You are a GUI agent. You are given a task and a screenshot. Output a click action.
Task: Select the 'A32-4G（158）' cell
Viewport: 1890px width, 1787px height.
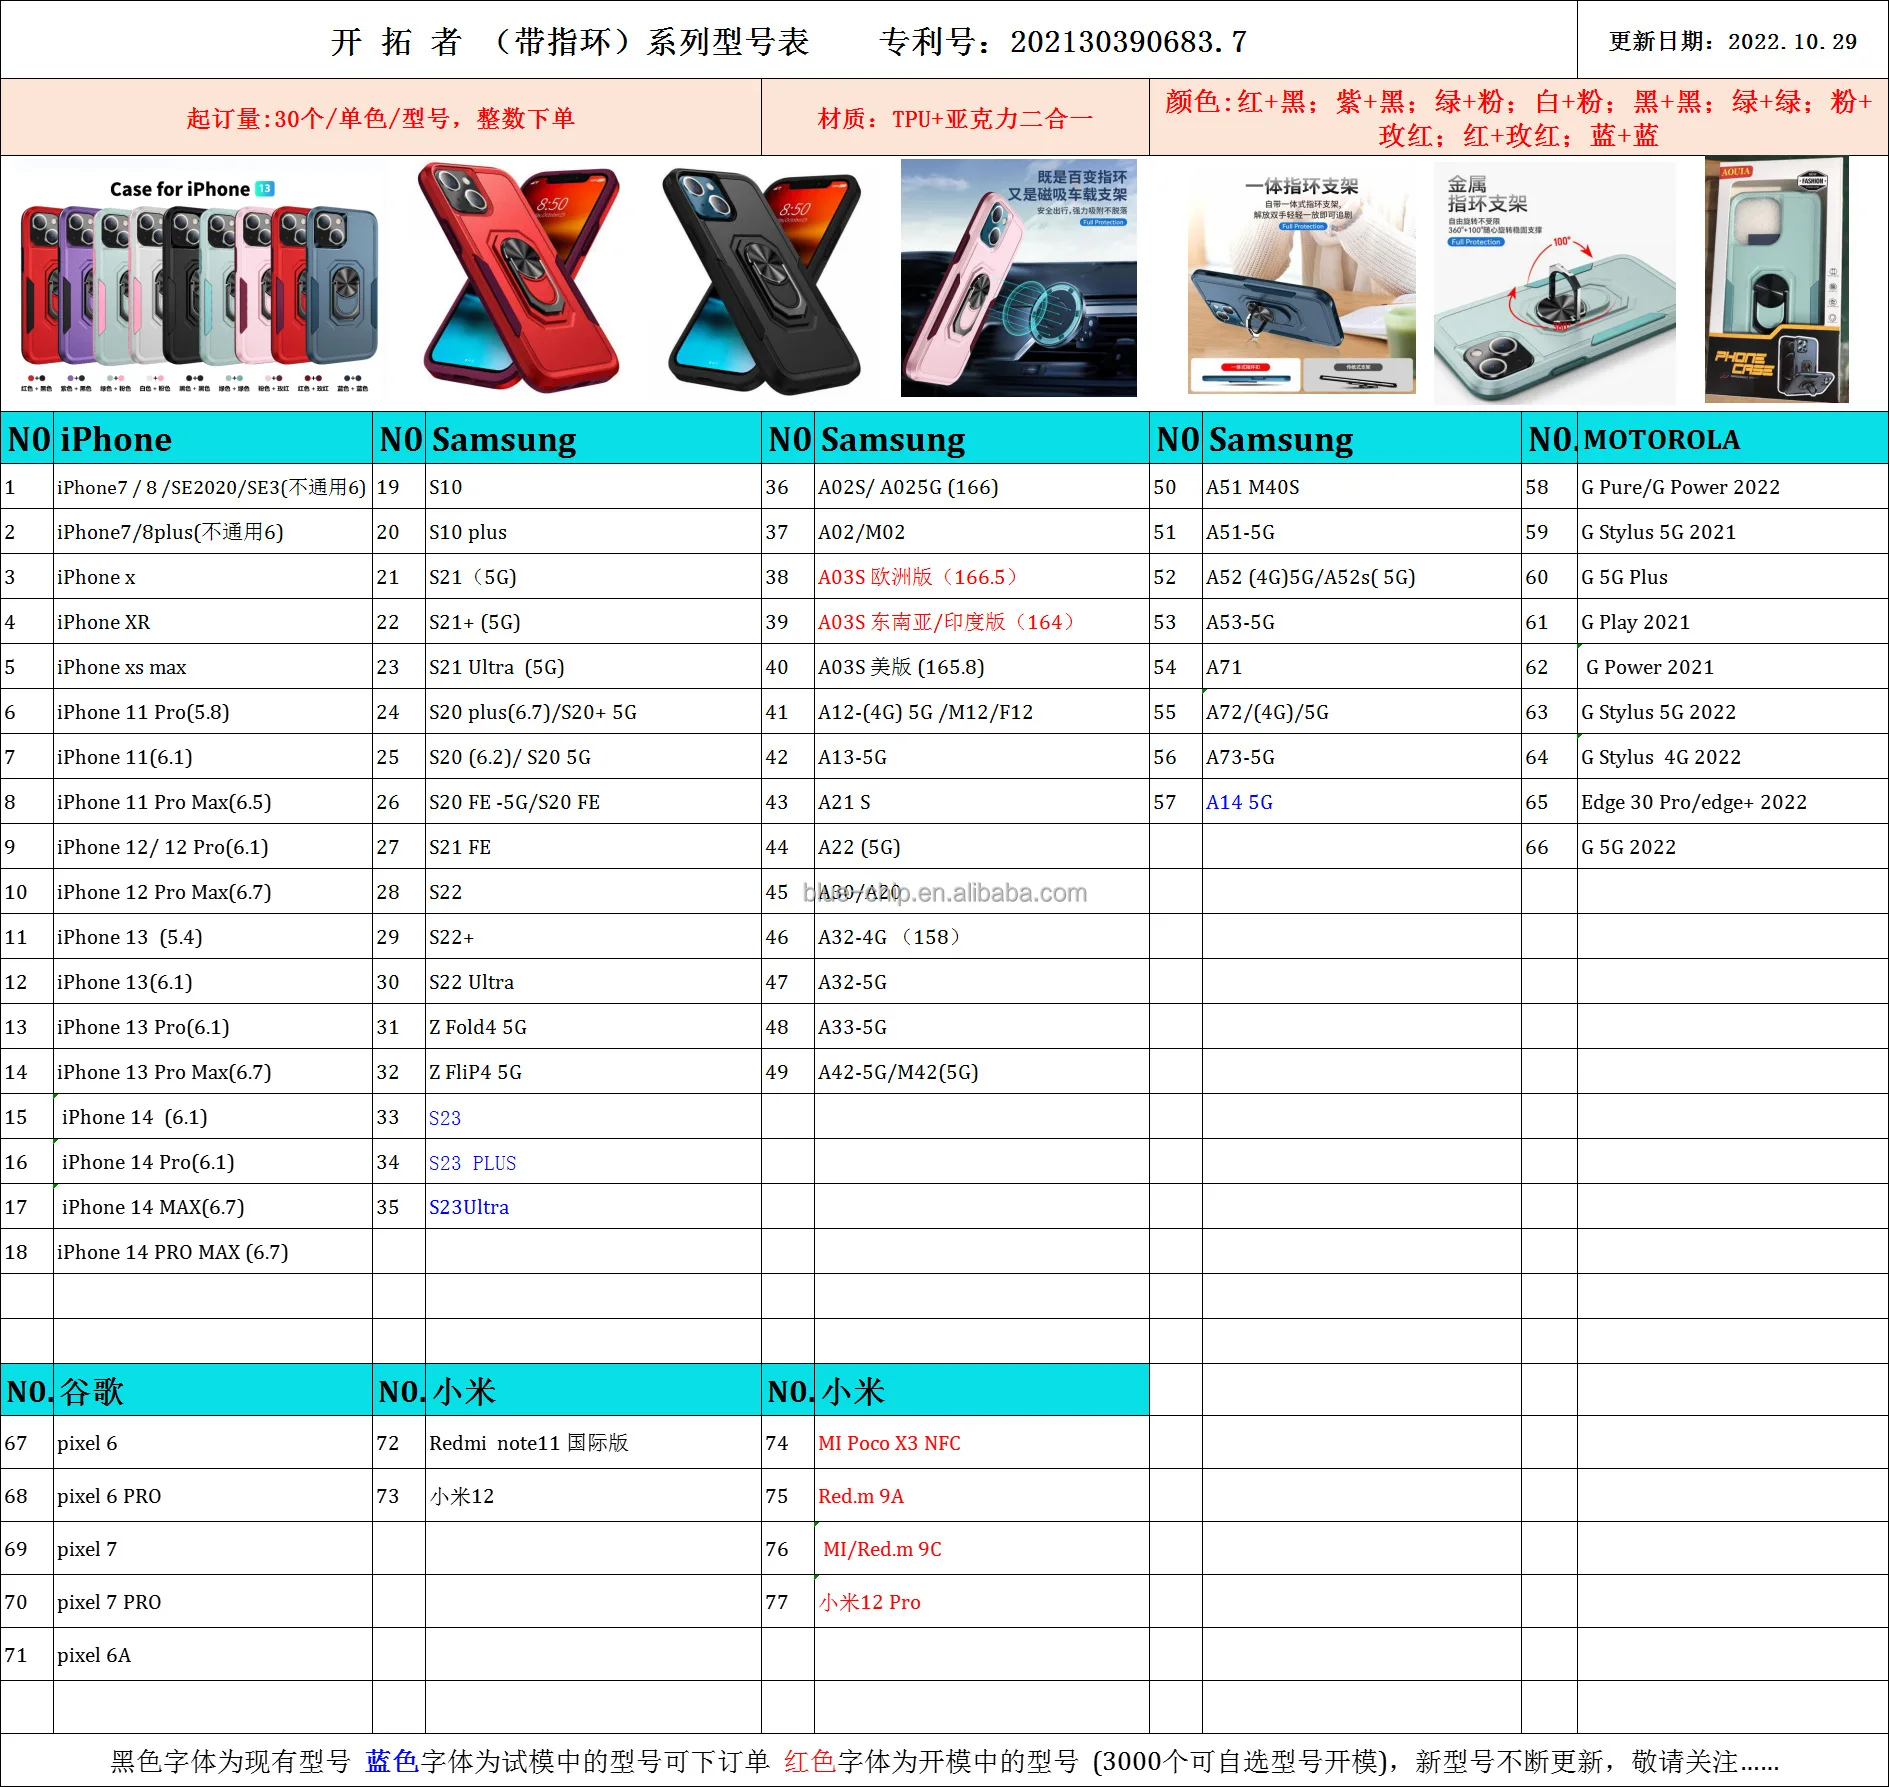[x=982, y=937]
